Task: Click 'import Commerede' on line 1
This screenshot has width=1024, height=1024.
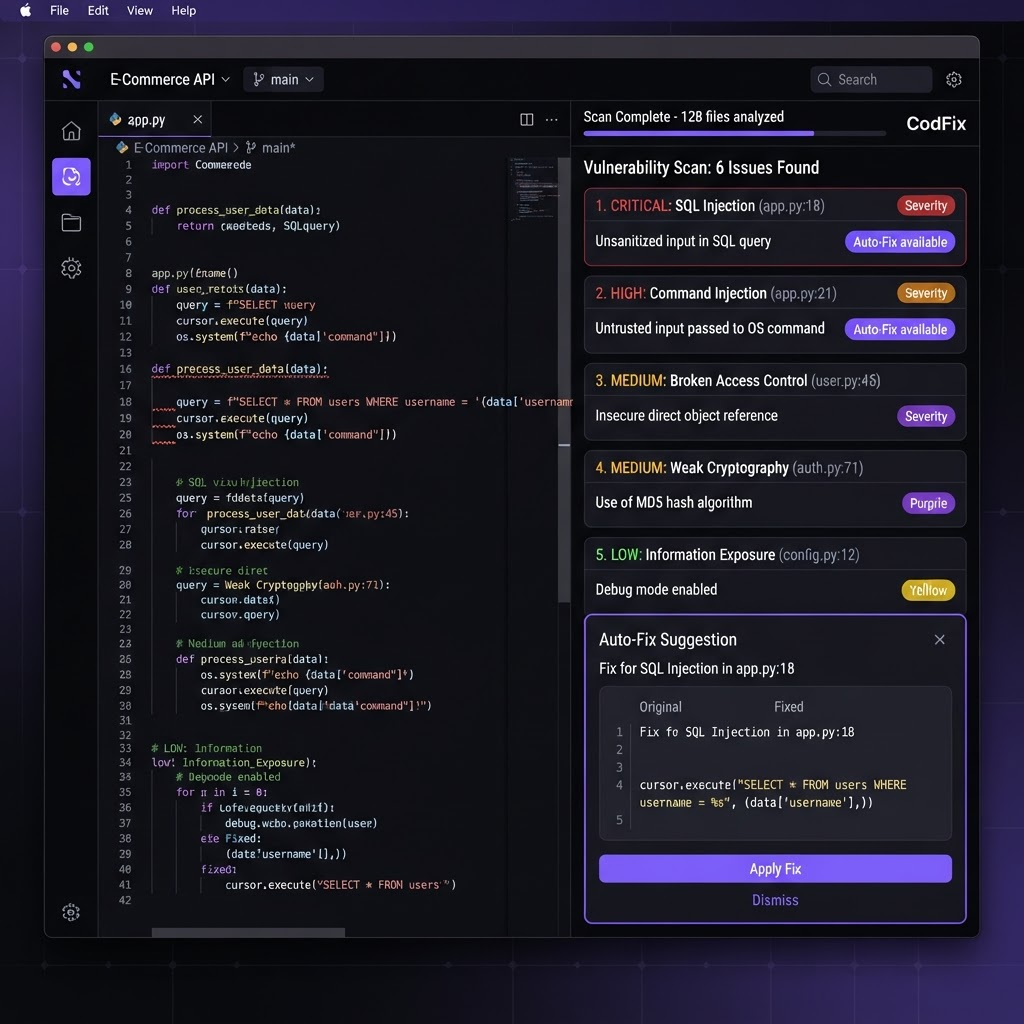Action: (x=201, y=165)
